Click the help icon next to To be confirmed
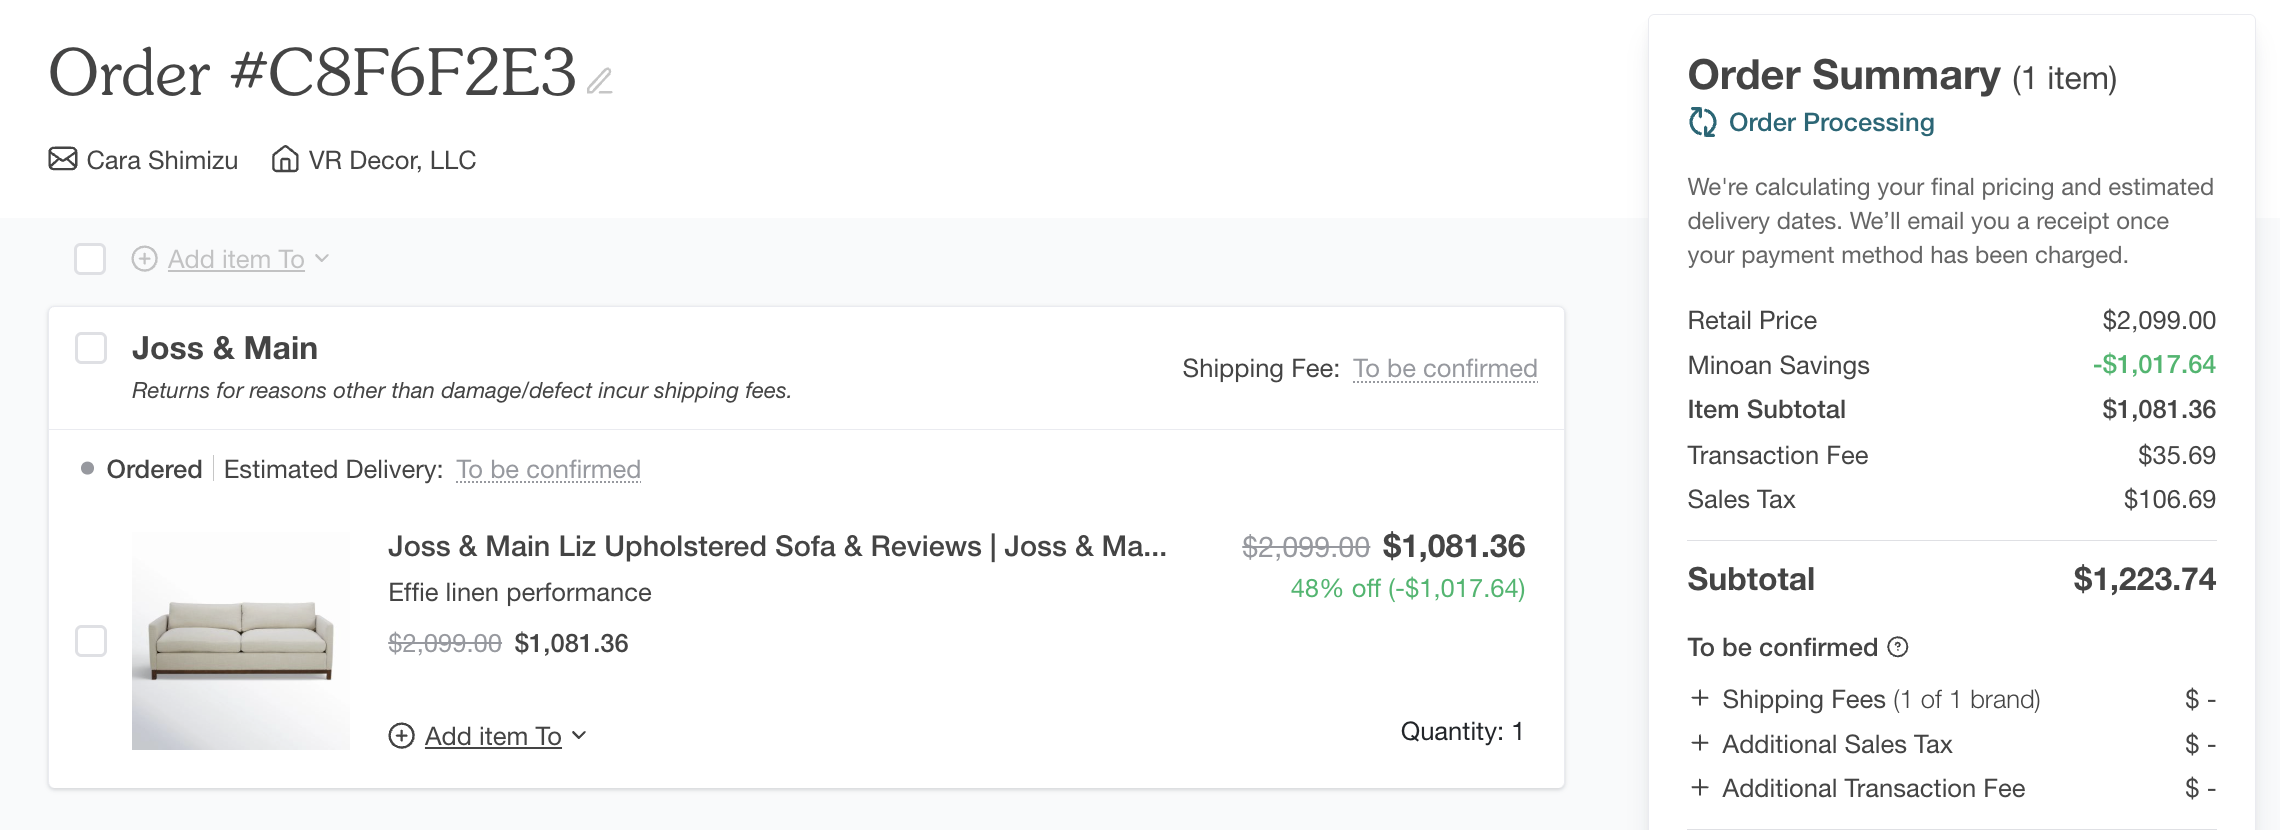Viewport: 2280px width, 830px height. click(1898, 647)
